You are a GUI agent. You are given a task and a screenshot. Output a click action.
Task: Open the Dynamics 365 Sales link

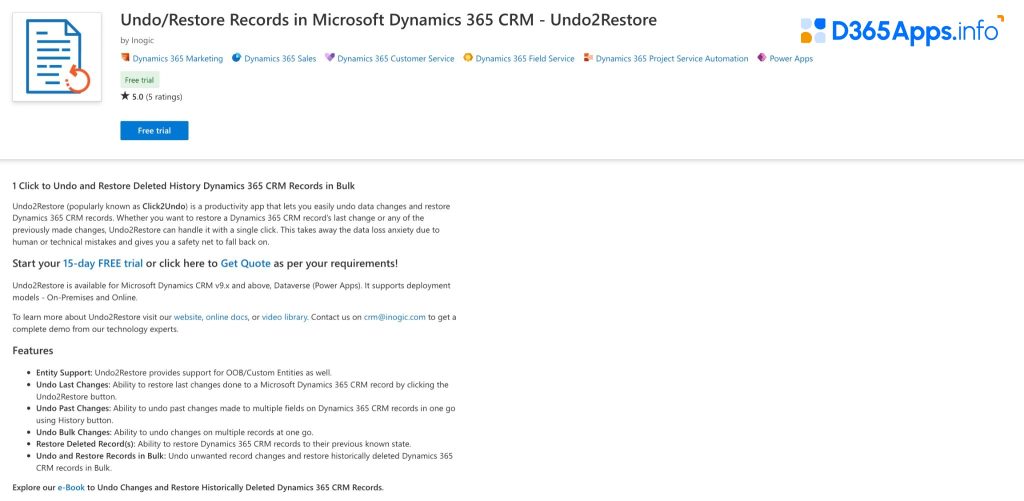(280, 59)
